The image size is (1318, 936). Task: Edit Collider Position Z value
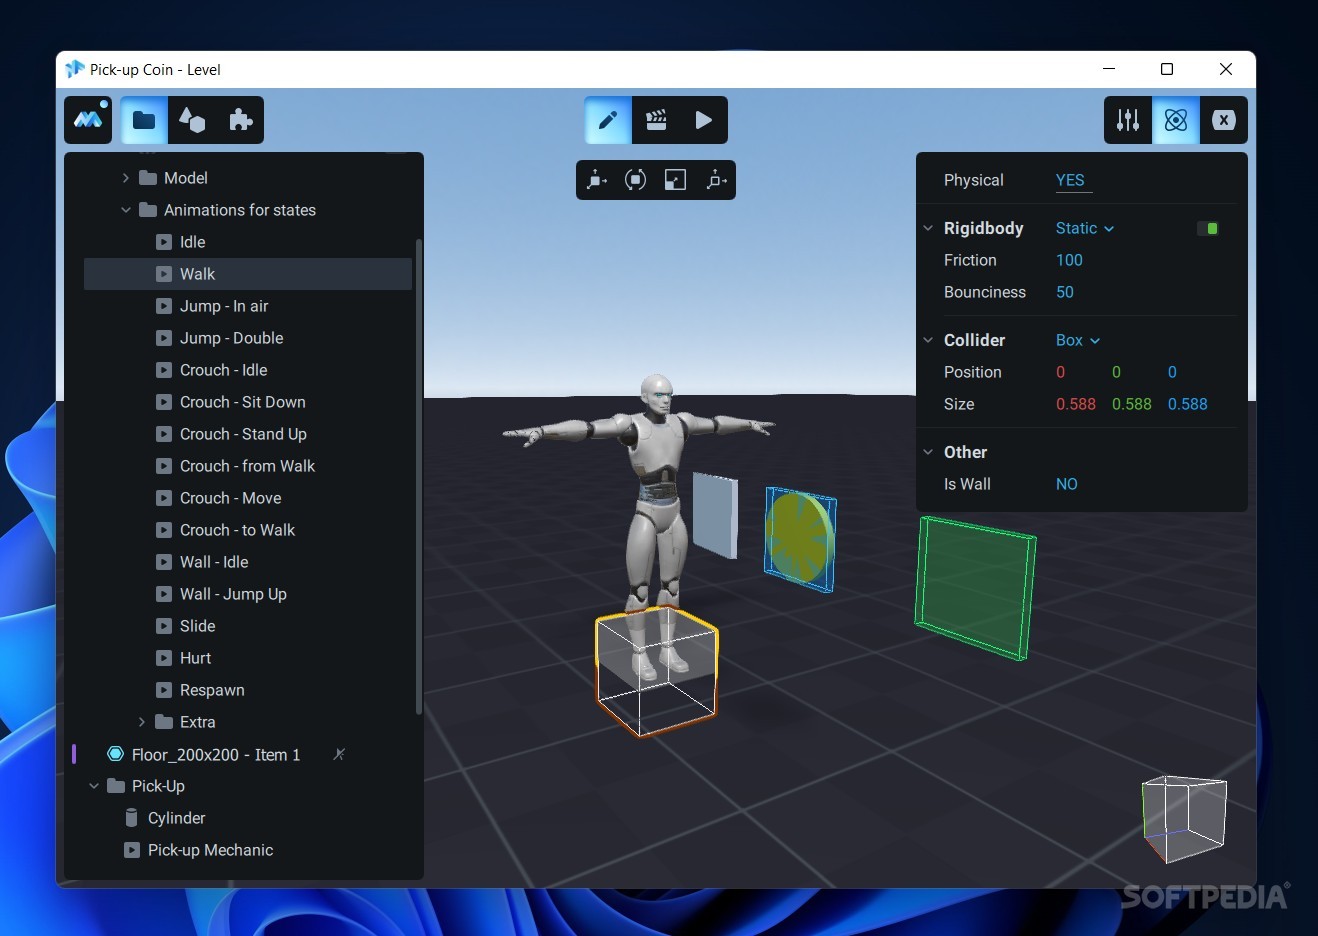point(1173,372)
